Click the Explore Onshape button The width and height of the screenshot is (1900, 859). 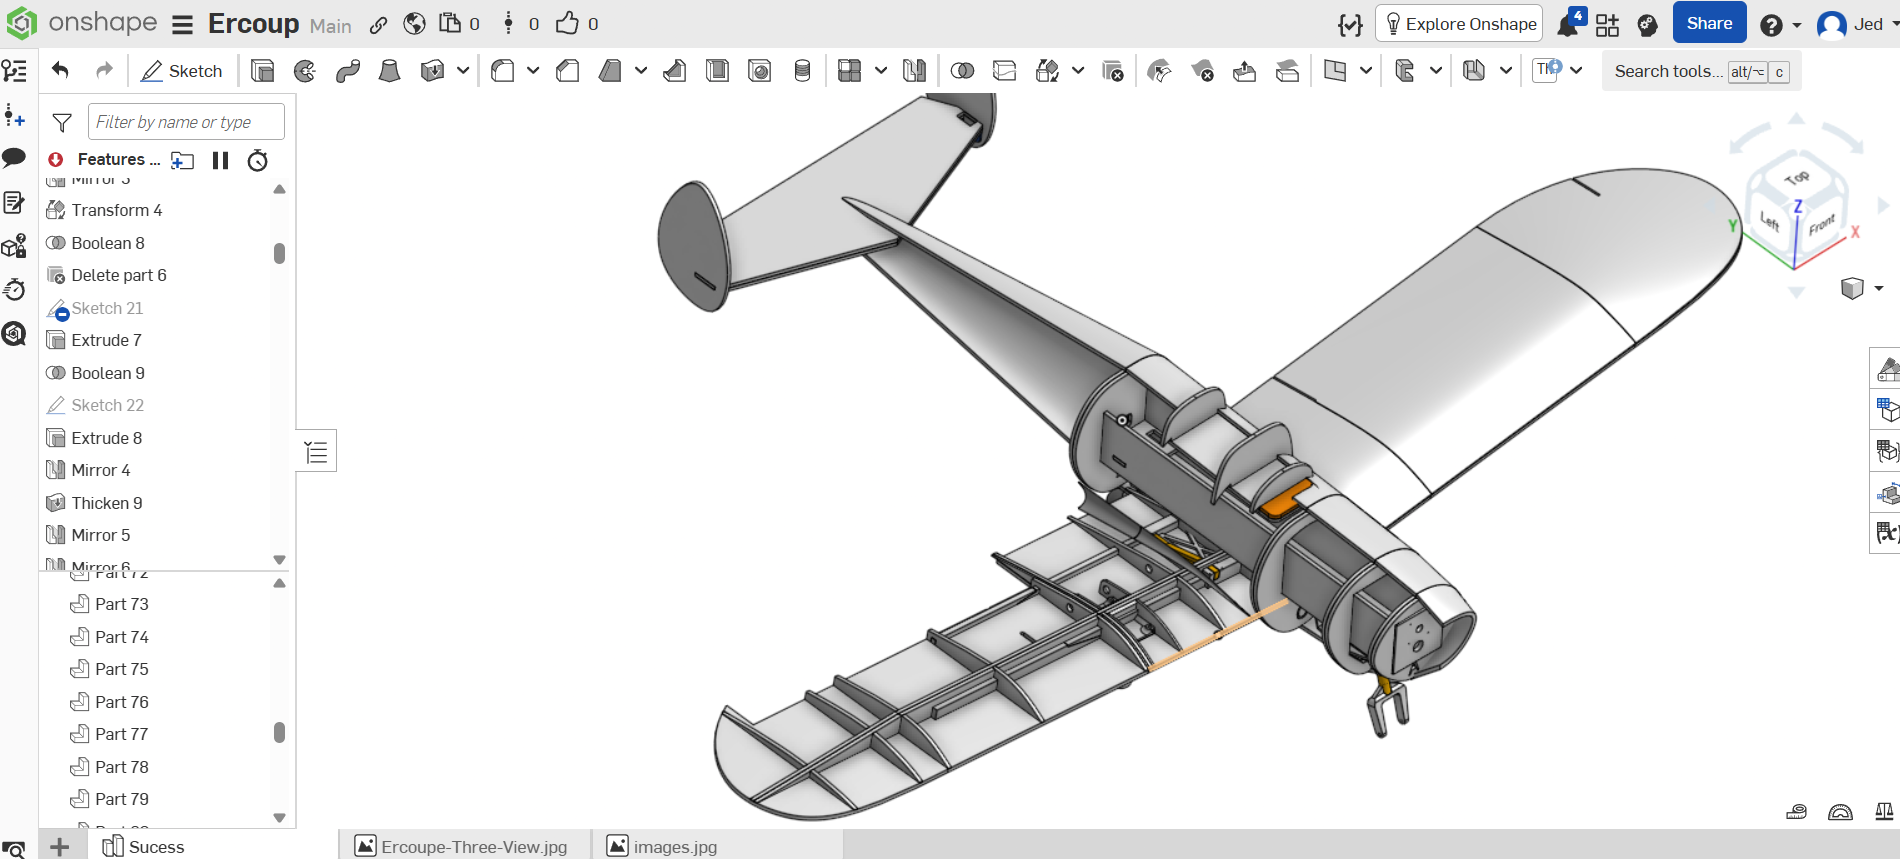[1459, 24]
